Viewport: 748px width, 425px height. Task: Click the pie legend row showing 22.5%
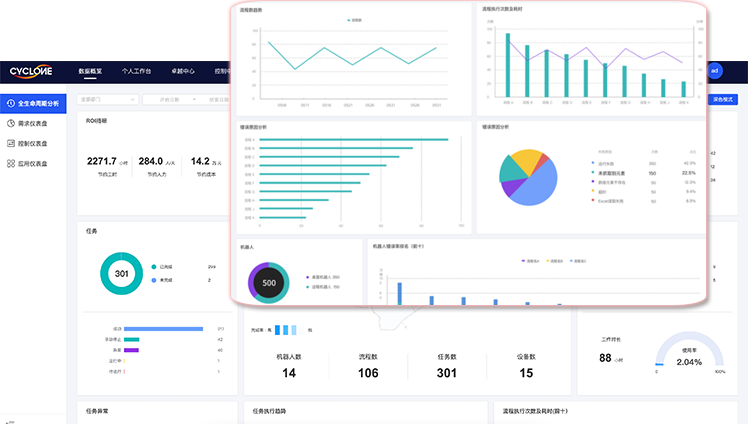coord(644,173)
